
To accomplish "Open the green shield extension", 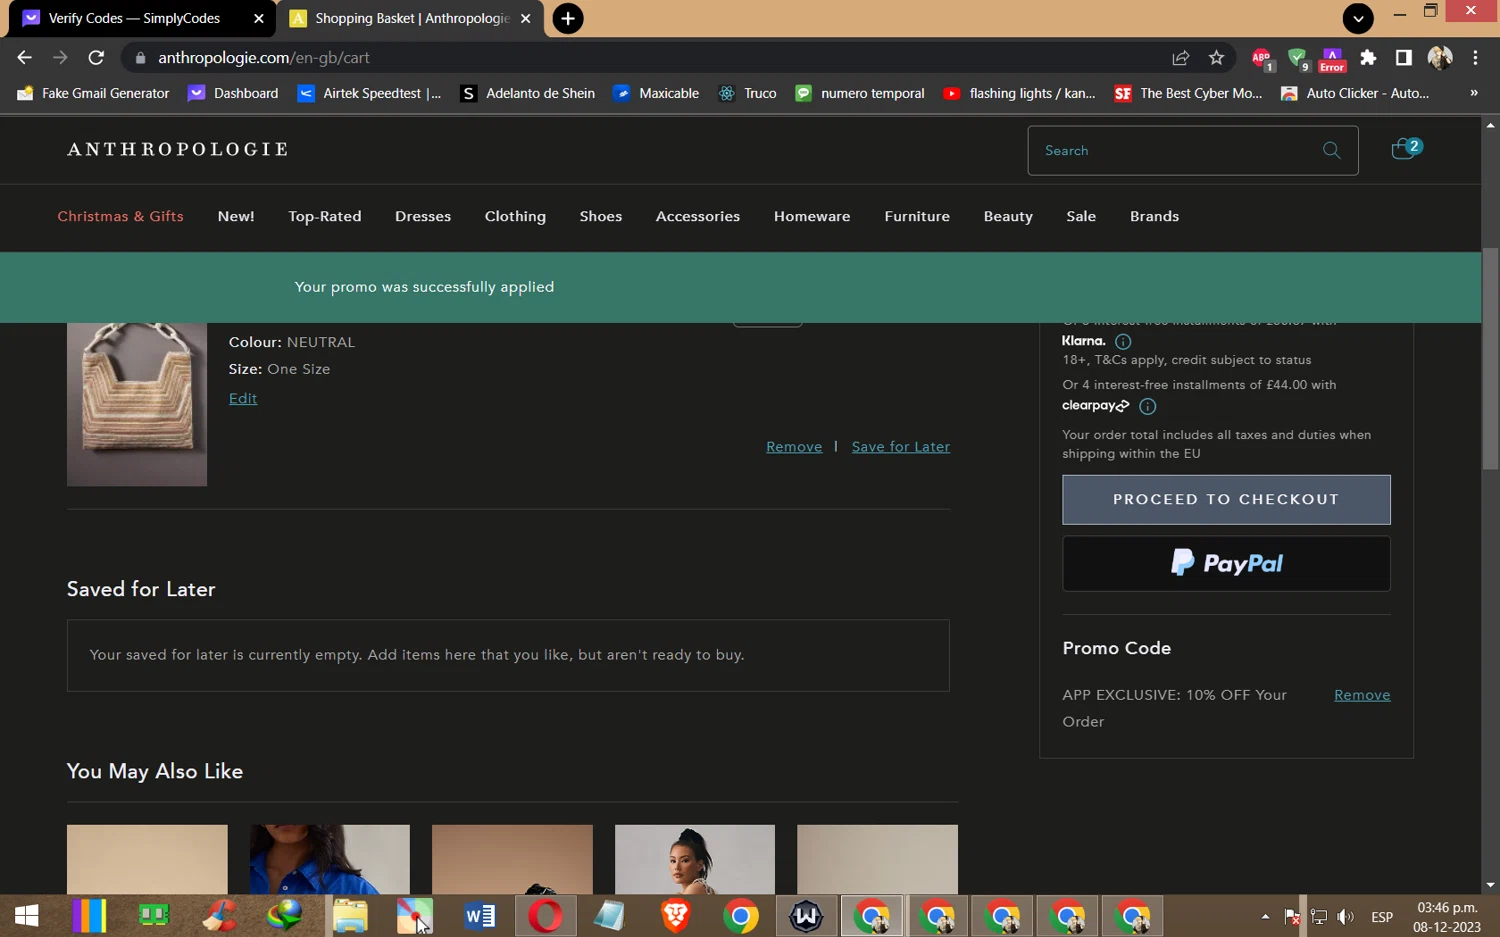I will [1298, 59].
